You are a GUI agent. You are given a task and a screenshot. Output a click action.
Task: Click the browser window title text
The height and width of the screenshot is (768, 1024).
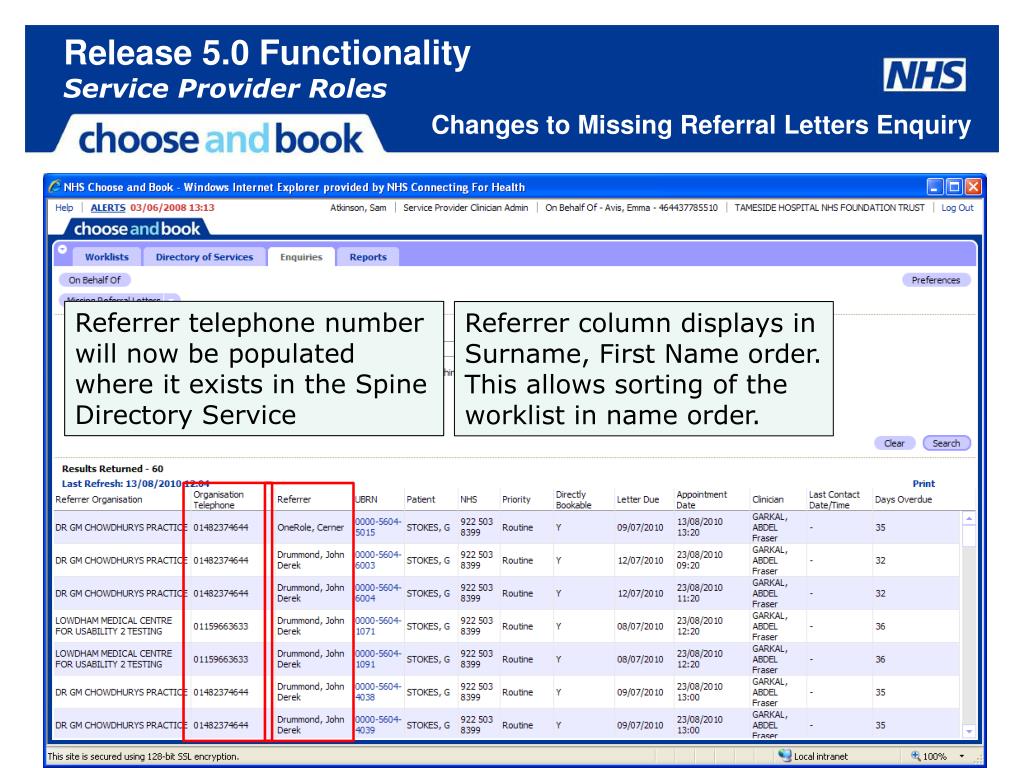pos(294,187)
